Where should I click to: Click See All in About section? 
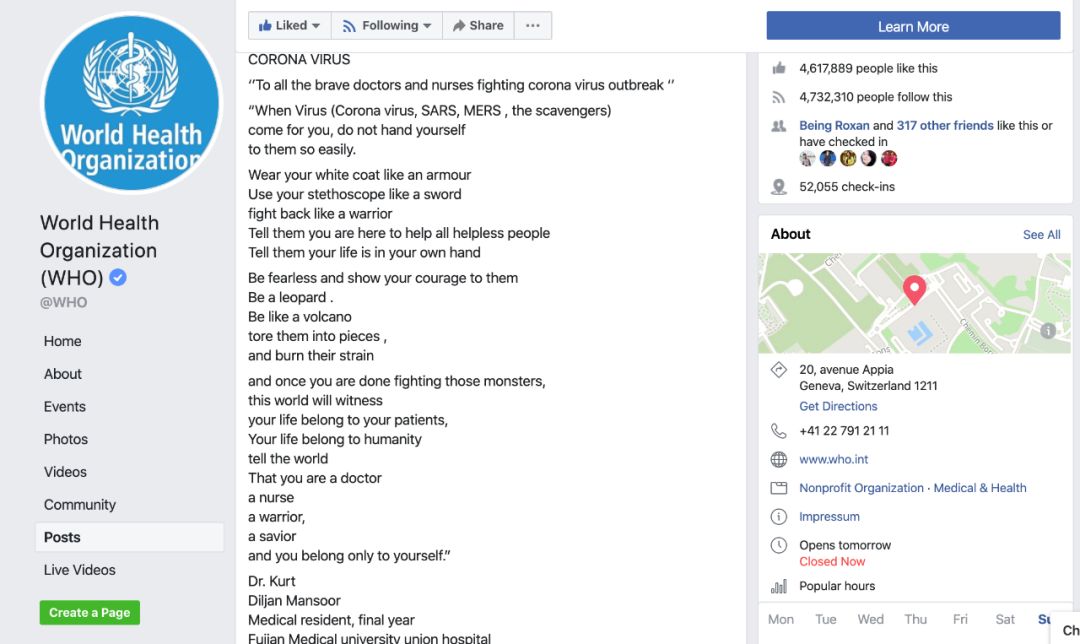[x=1041, y=235]
